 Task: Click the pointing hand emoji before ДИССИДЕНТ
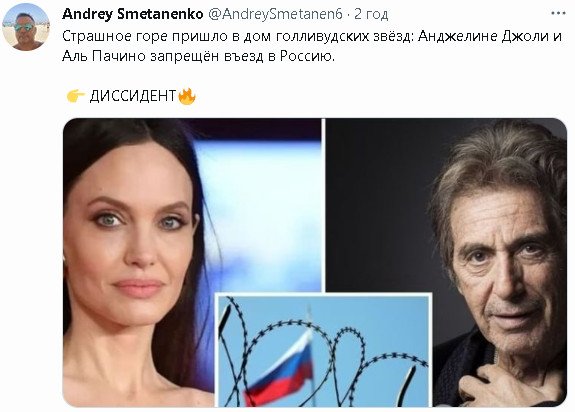click(x=76, y=96)
